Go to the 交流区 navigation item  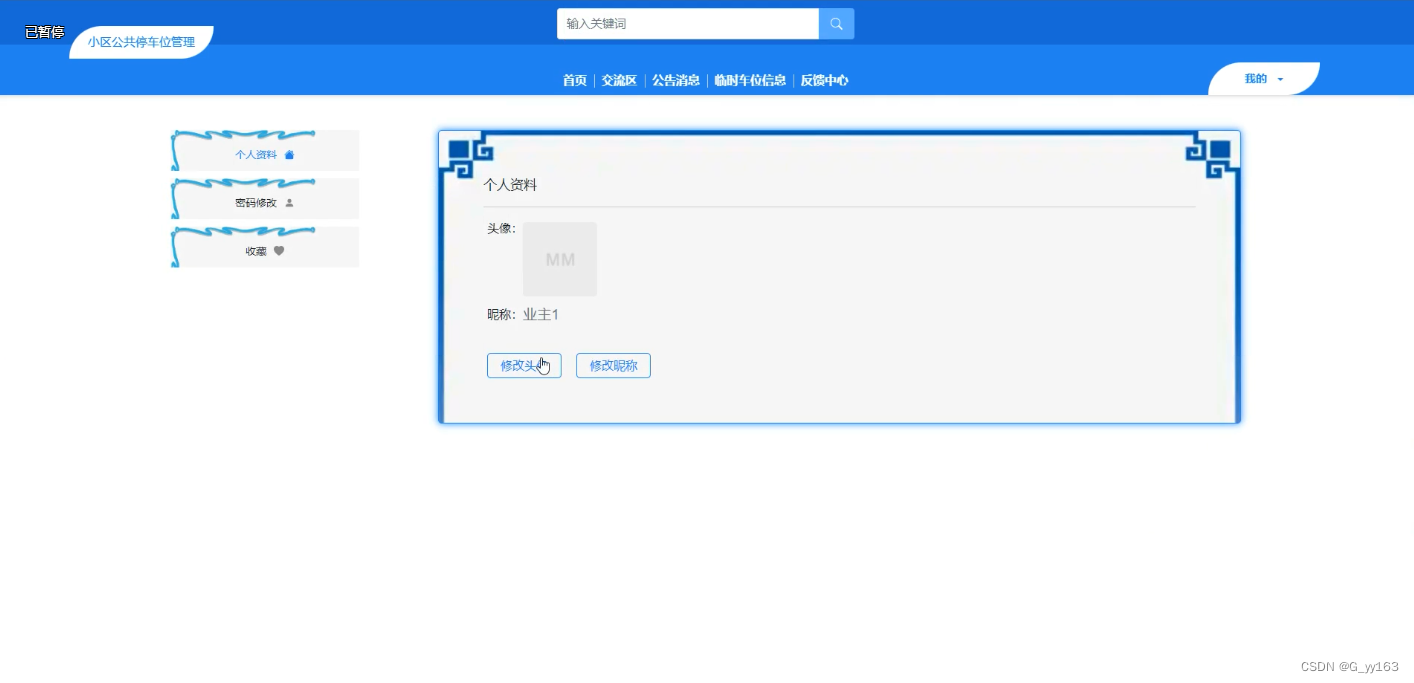619,81
